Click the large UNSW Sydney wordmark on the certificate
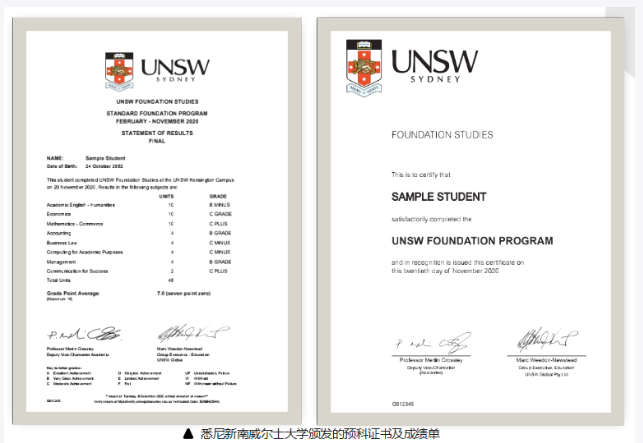Screen dimensions: 643x443 click(x=435, y=66)
